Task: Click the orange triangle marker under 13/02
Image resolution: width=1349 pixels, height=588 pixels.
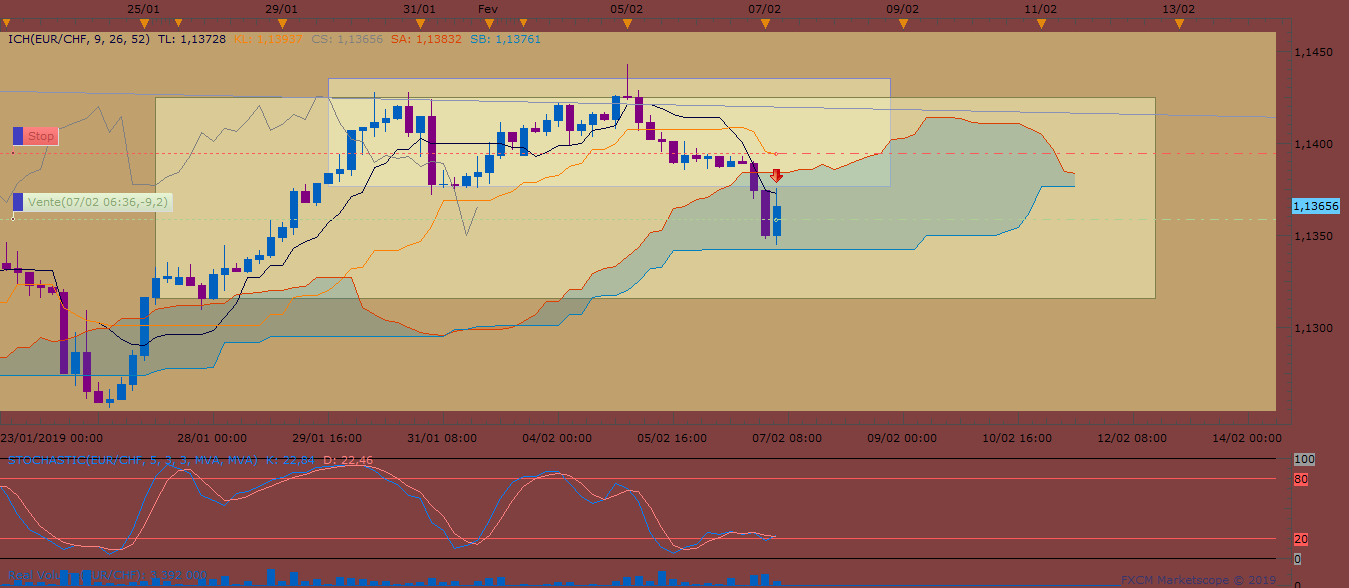Action: (x=1179, y=23)
